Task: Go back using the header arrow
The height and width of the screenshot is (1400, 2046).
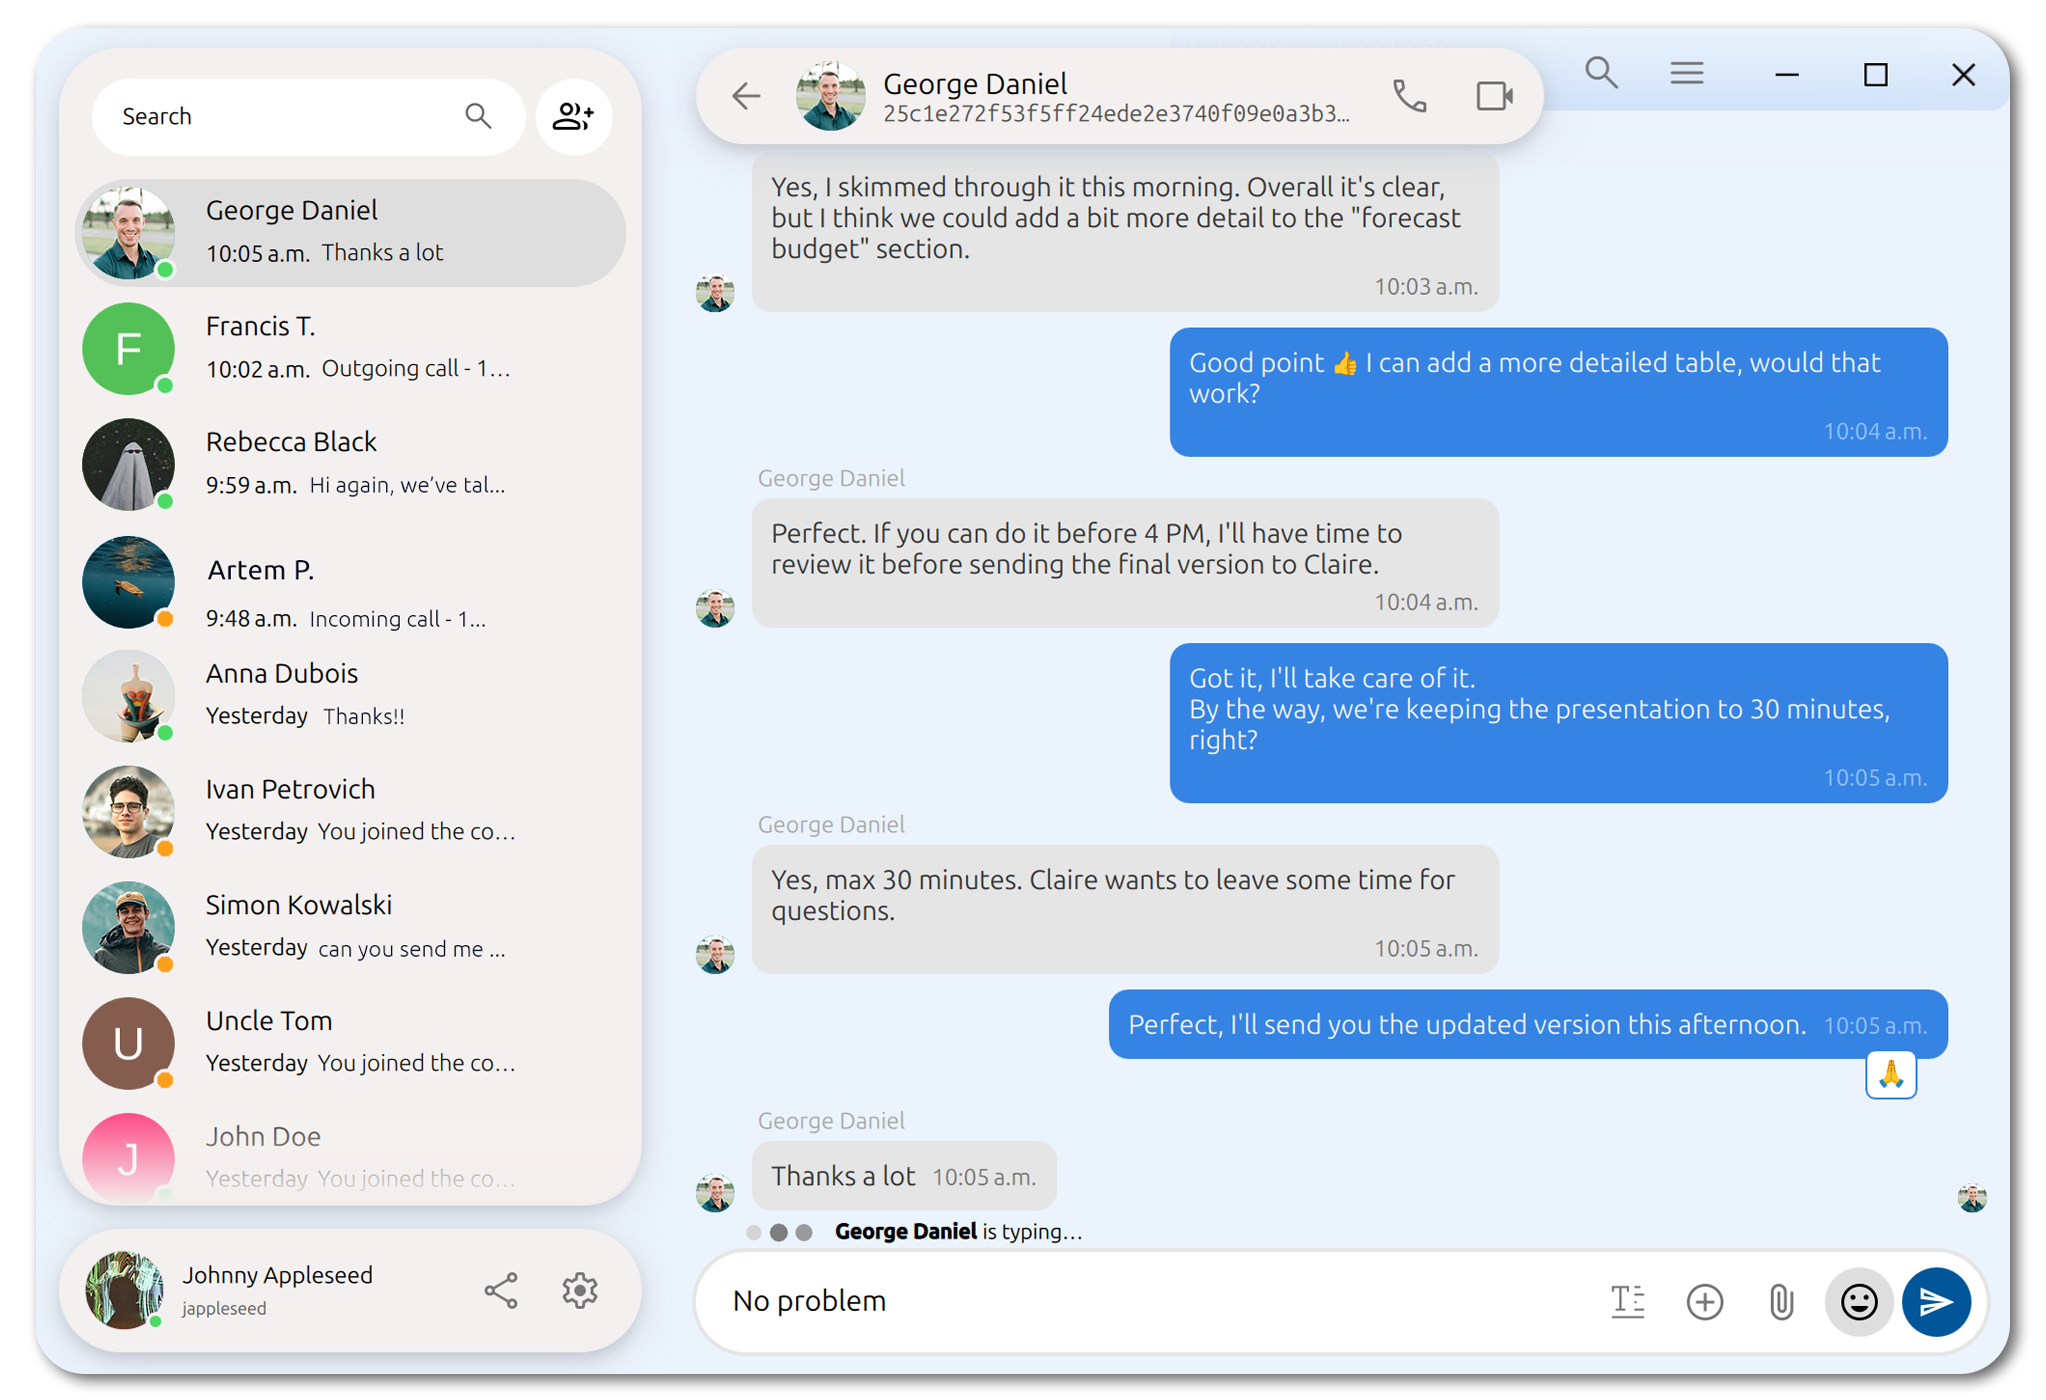Action: 746,97
